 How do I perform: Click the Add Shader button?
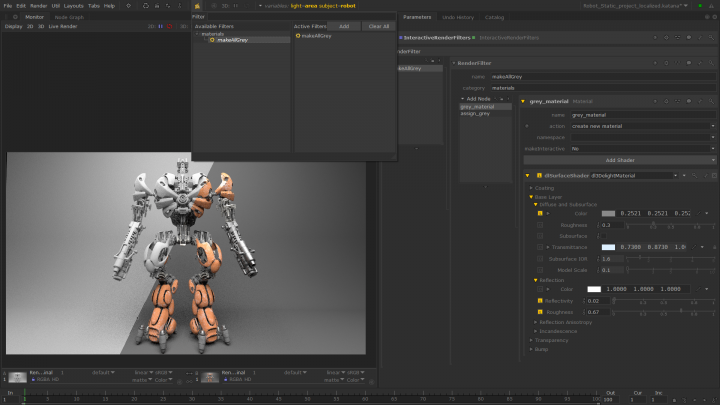click(620, 160)
